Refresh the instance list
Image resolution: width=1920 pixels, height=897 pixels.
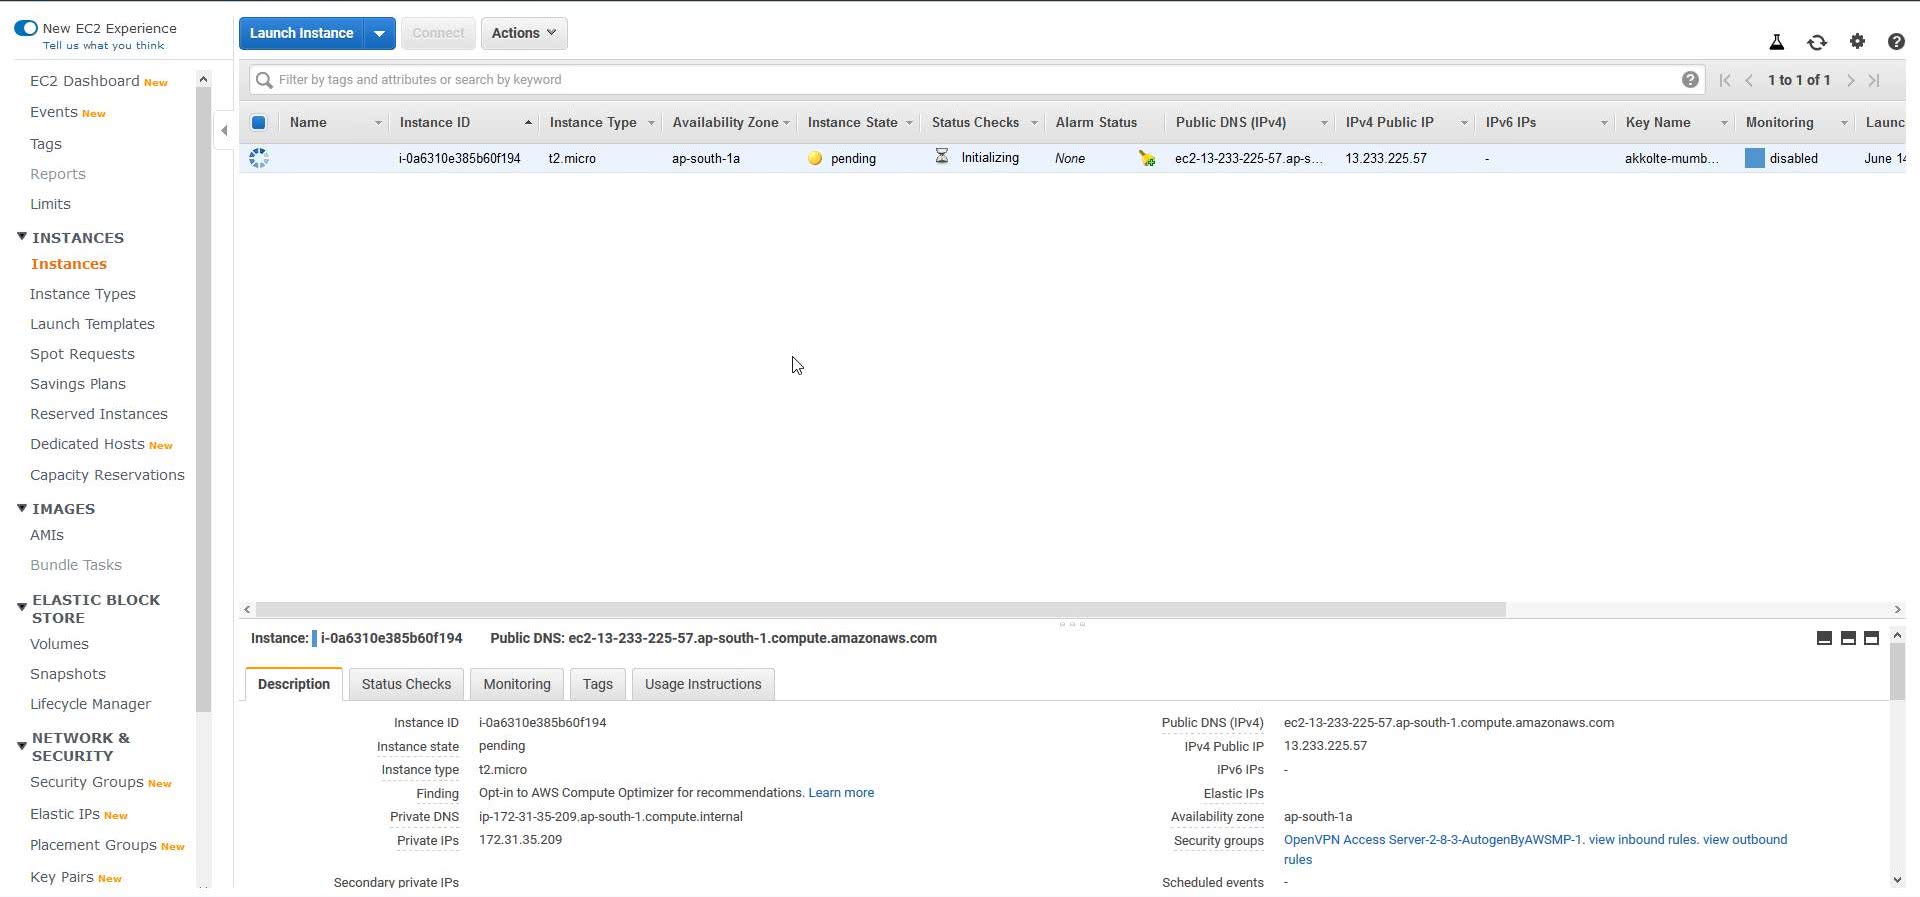pos(1817,42)
